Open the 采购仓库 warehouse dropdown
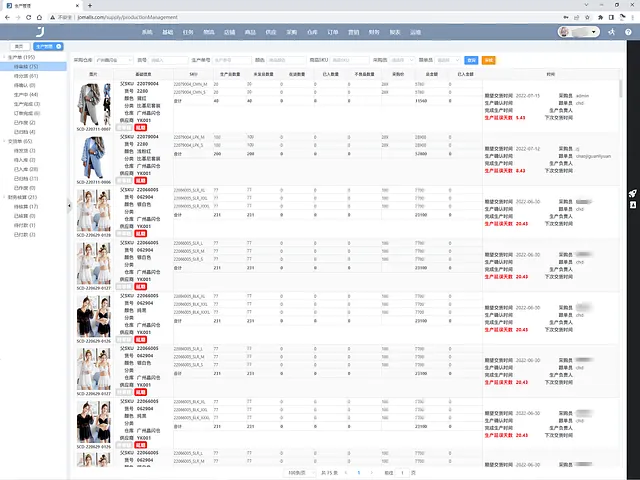Screen dimensions: 640x480 coord(114,60)
